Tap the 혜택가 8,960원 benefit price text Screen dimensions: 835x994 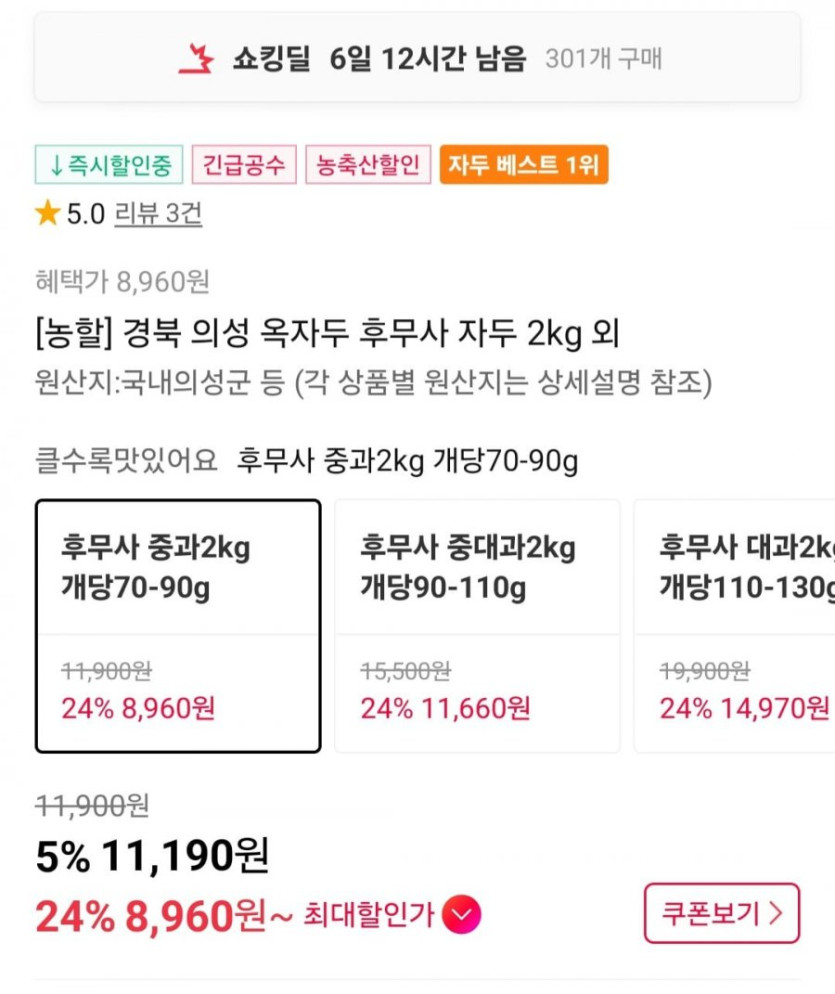[x=122, y=282]
